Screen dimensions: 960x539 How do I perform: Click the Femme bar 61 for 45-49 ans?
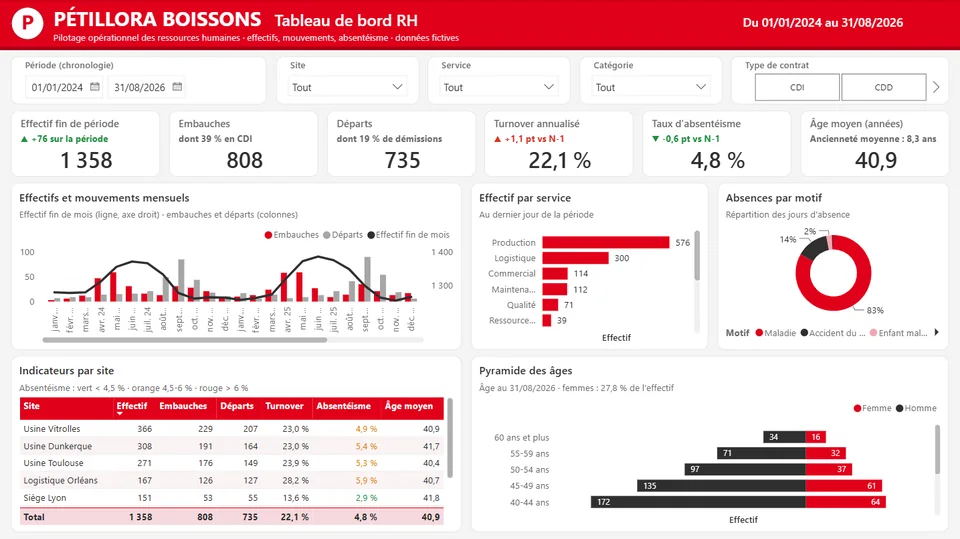click(844, 486)
